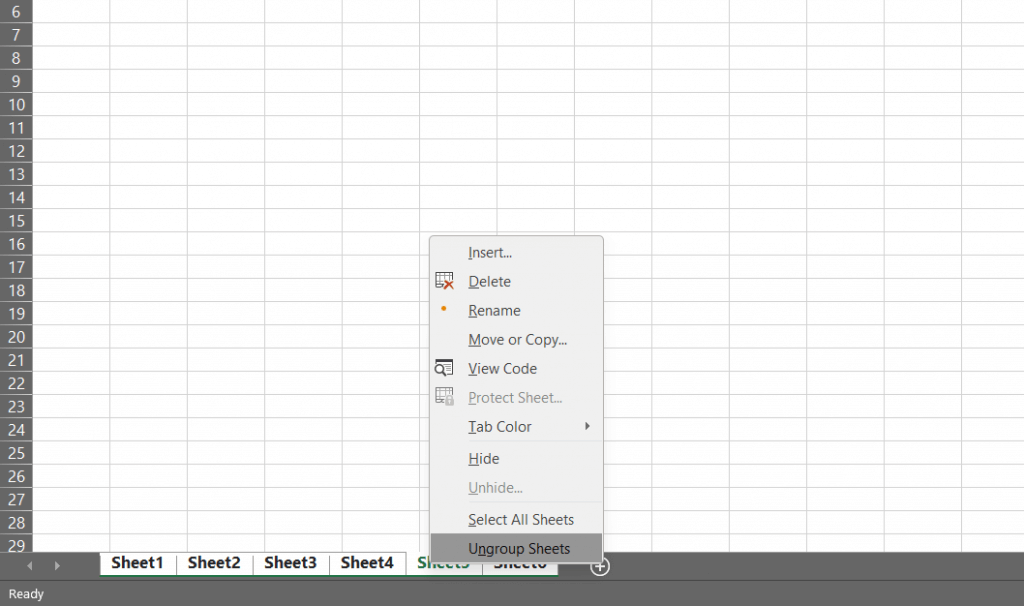This screenshot has width=1024, height=606.
Task: Hide the selected sheets via Hide
Action: pos(483,459)
